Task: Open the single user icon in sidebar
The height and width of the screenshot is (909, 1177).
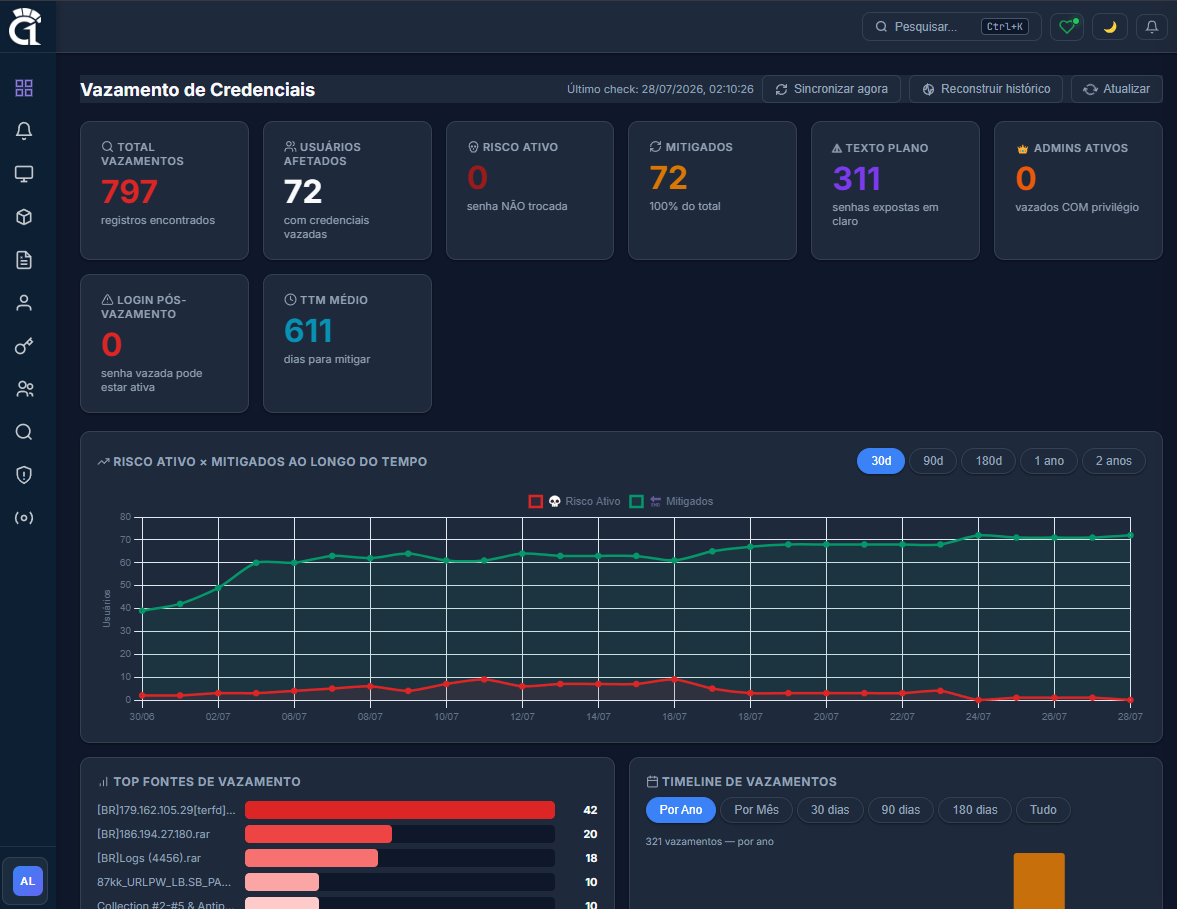Action: [x=24, y=302]
